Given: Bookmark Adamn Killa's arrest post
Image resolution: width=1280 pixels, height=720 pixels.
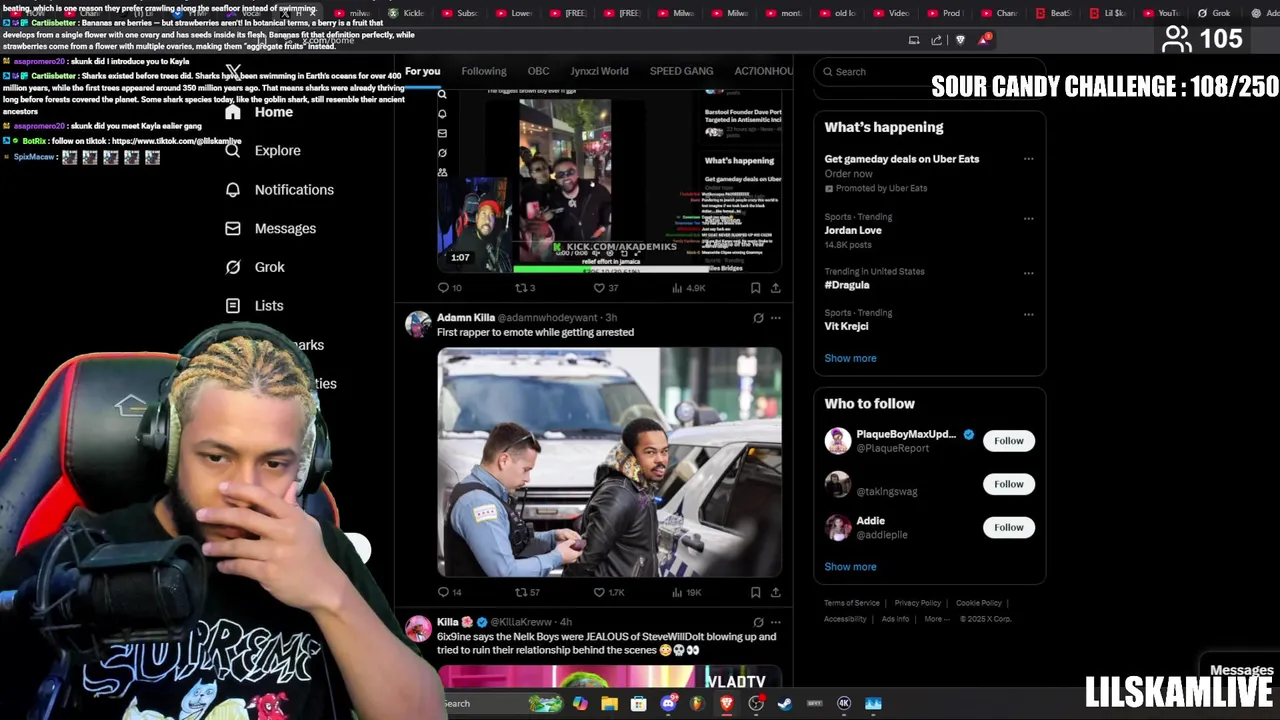Looking at the screenshot, I should 755,592.
